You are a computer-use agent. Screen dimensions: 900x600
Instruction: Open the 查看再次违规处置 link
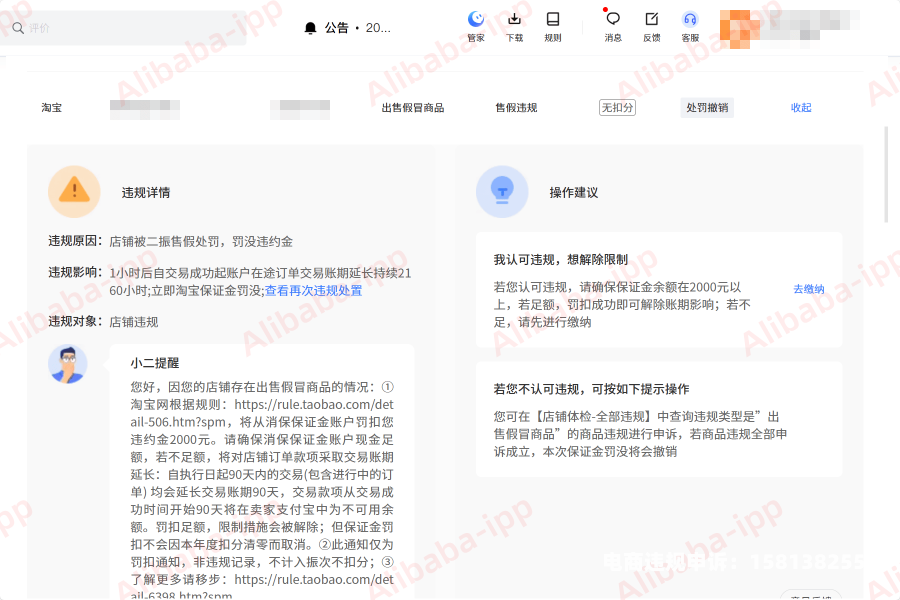(x=313, y=291)
